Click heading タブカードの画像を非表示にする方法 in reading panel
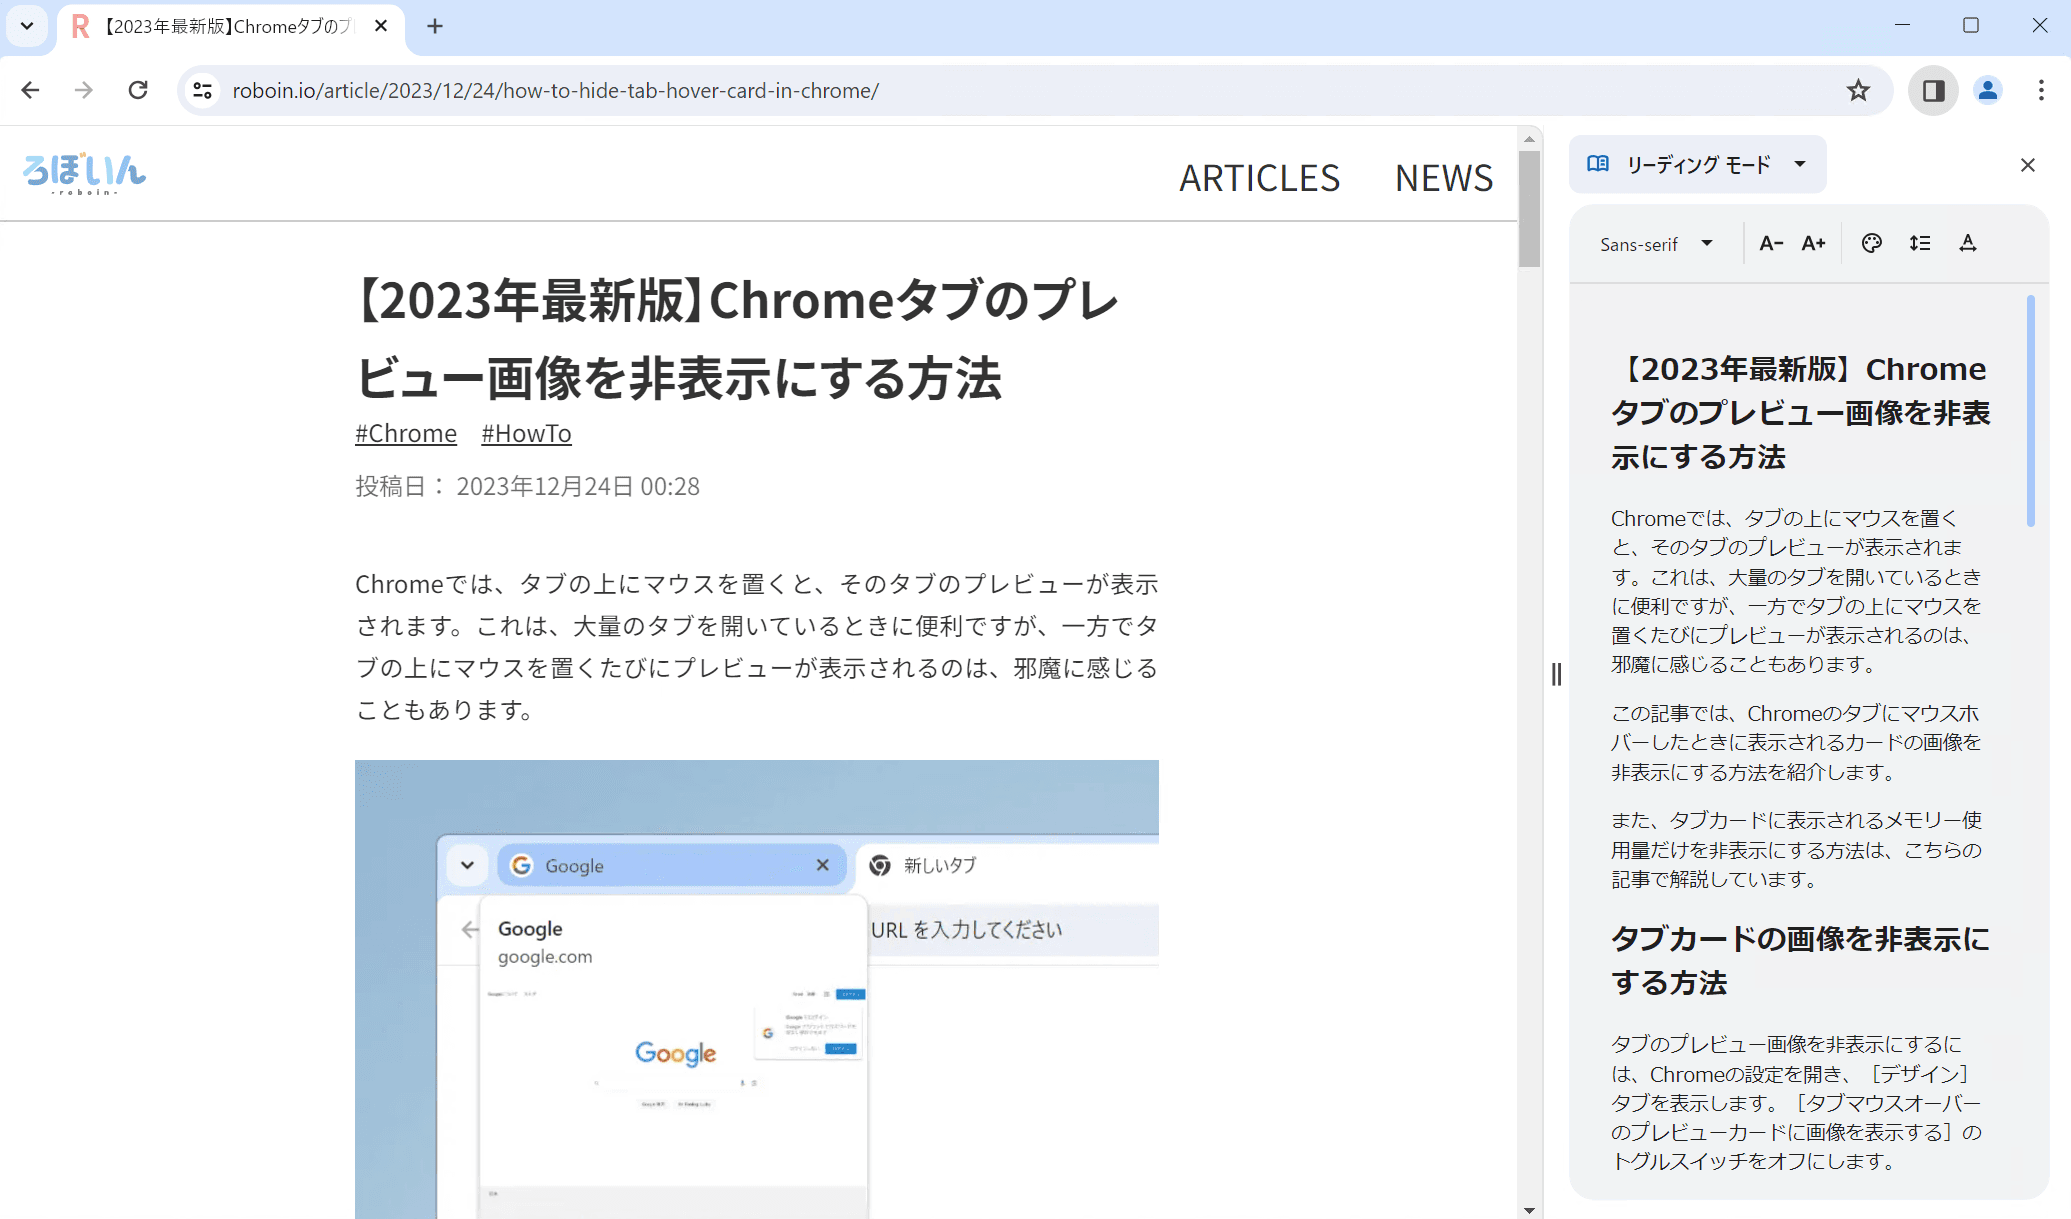Viewport: 2071px width, 1219px height. pyautogui.click(x=1800, y=960)
